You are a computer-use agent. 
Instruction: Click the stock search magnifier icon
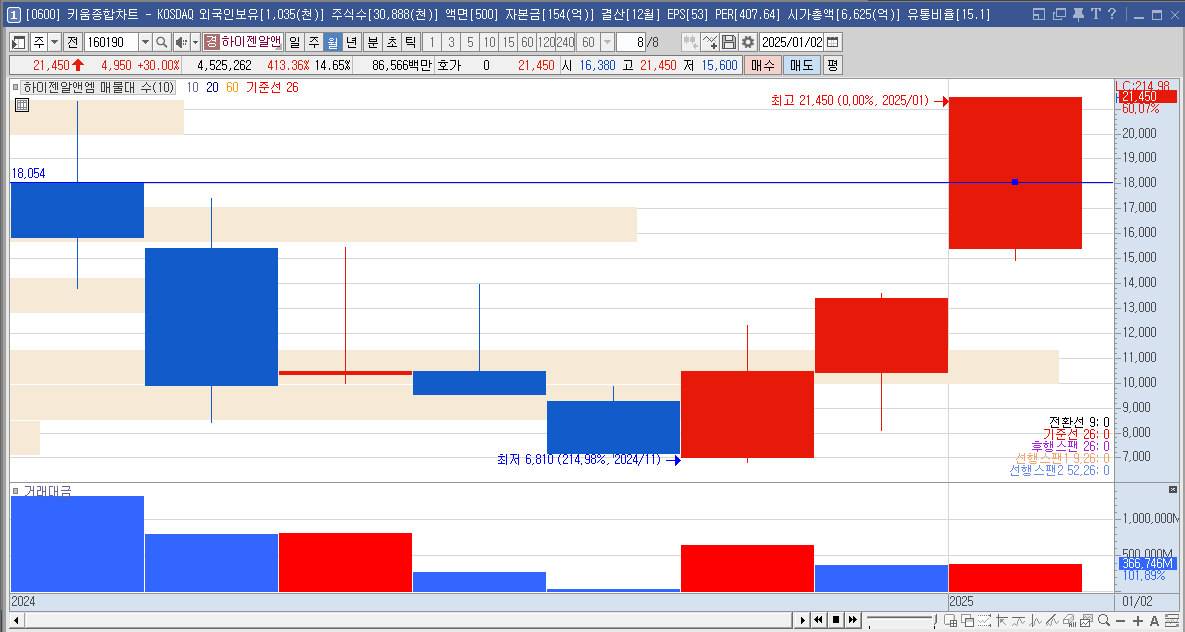(x=162, y=42)
